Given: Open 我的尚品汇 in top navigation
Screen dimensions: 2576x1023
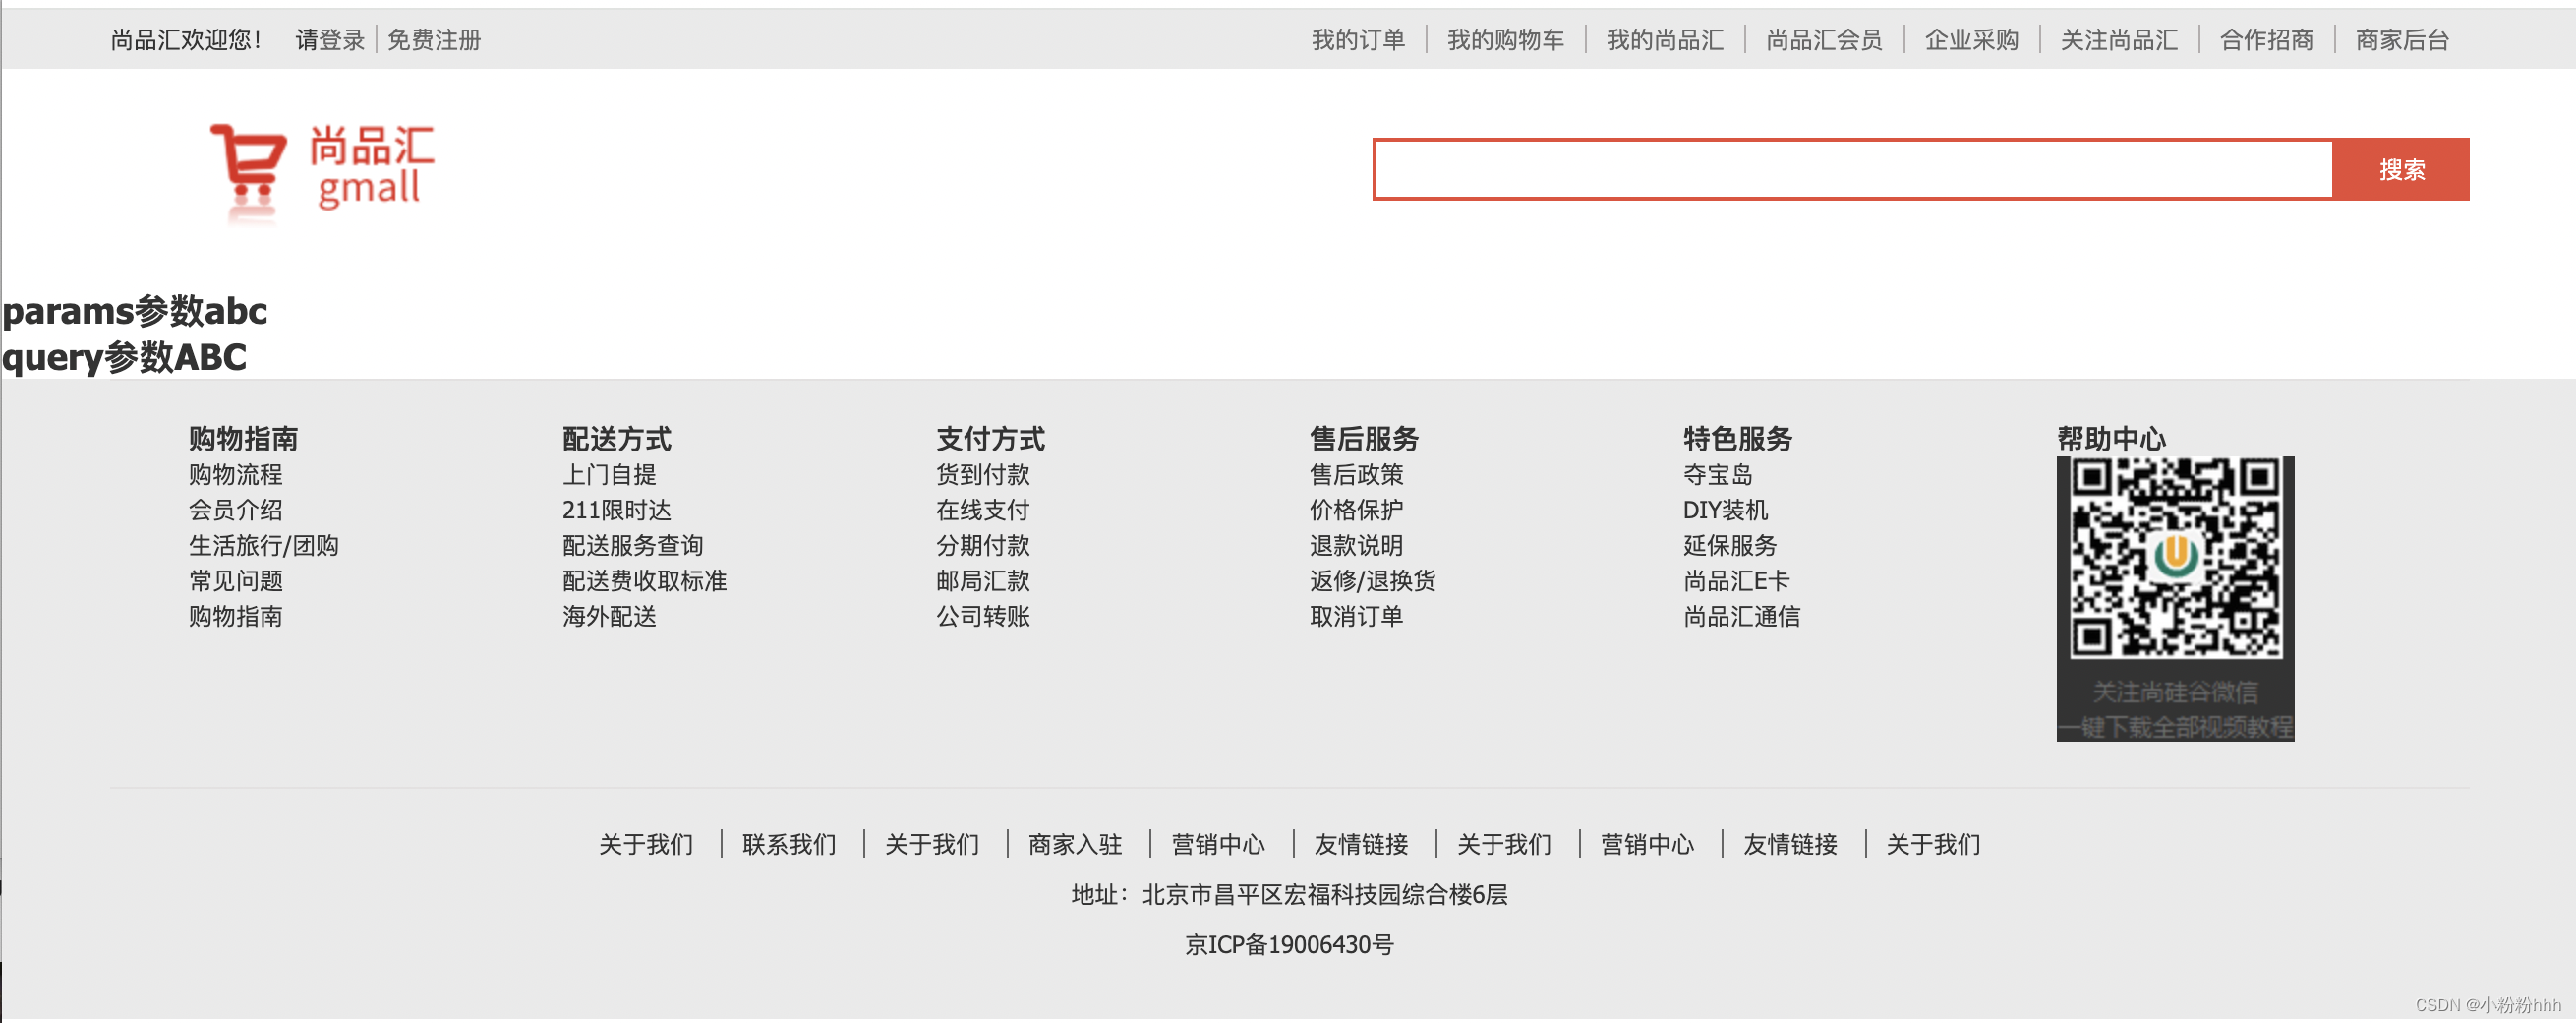Looking at the screenshot, I should click(x=1664, y=40).
